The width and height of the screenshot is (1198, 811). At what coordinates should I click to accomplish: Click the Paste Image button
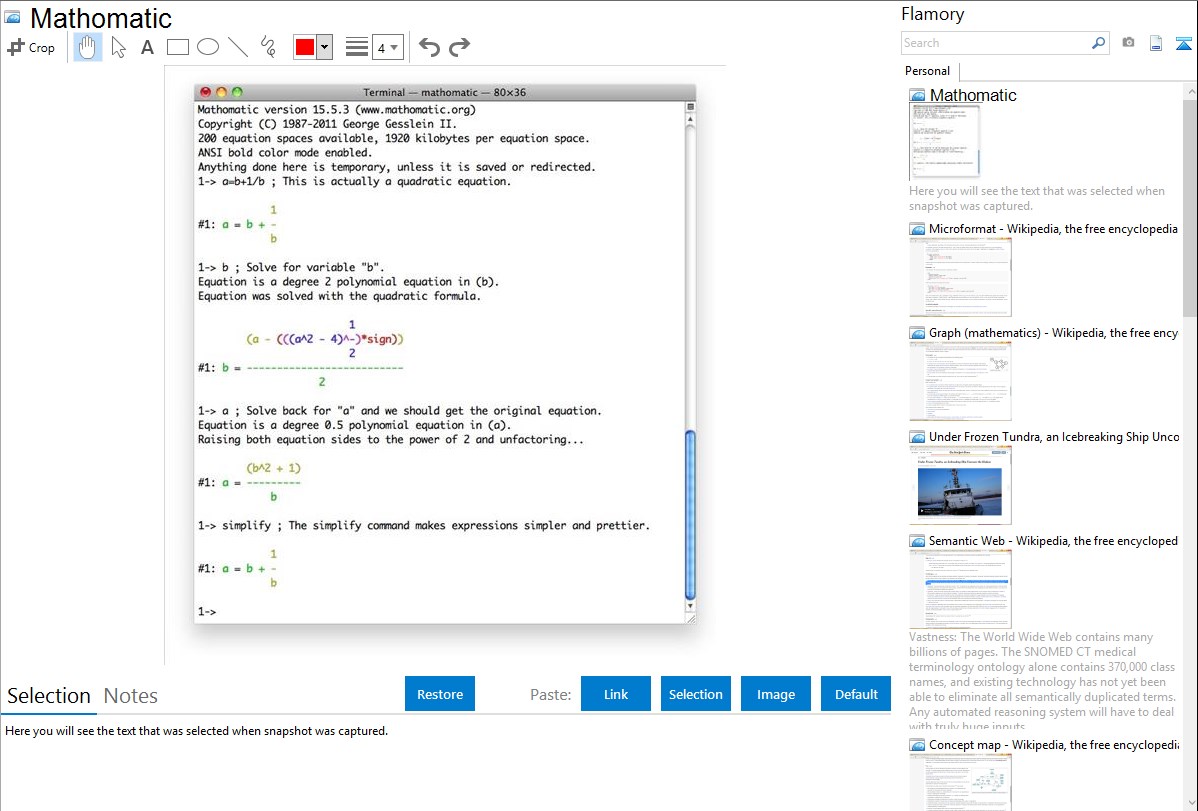(x=775, y=694)
